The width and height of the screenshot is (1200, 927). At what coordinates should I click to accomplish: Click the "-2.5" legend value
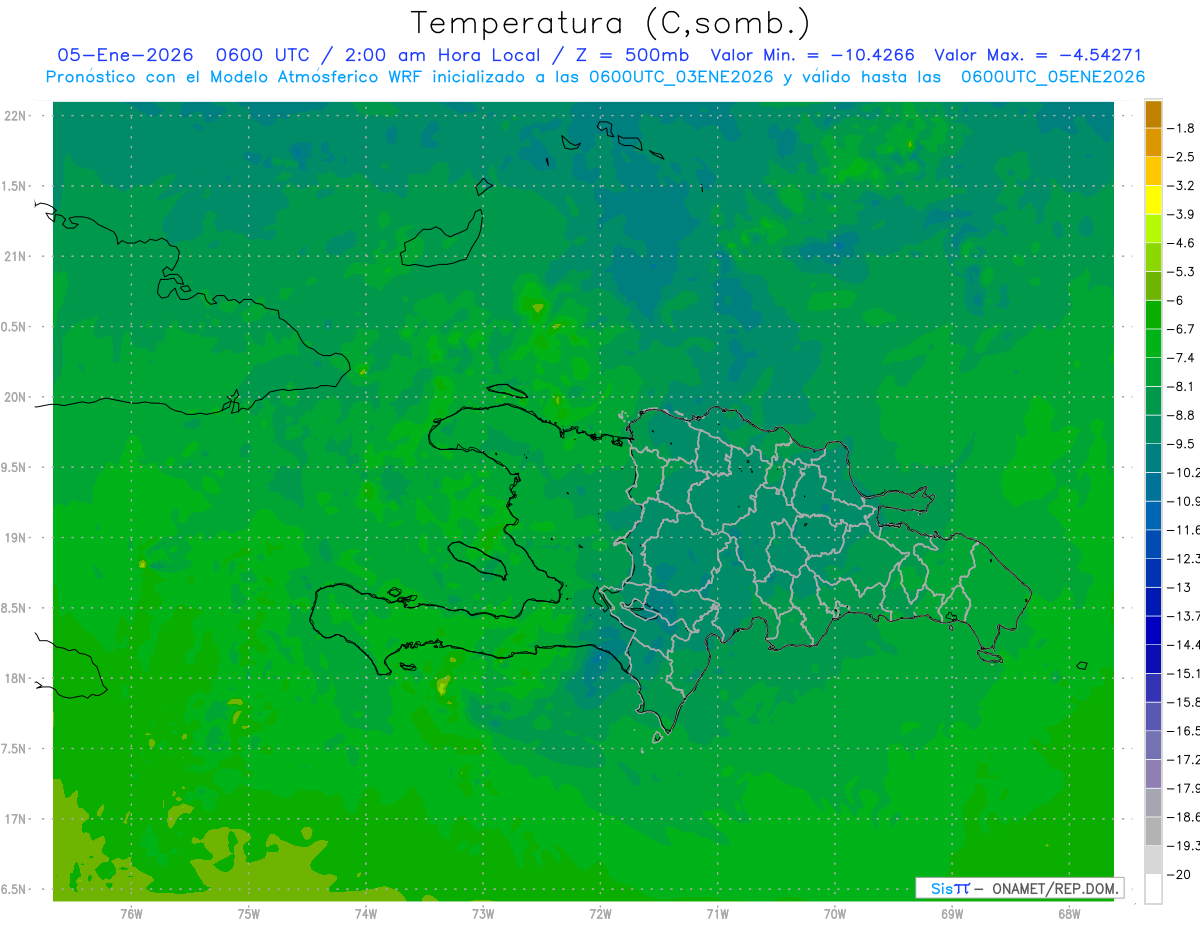(x=1182, y=157)
